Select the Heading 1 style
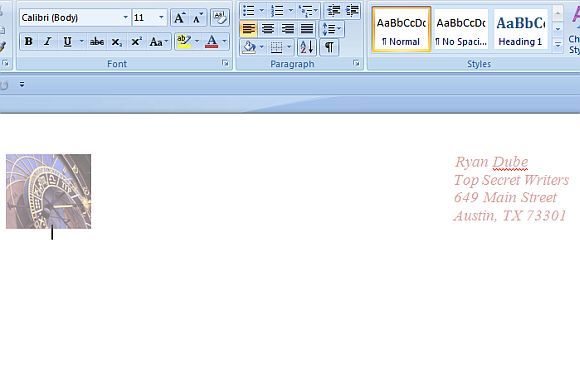The width and height of the screenshot is (580, 392). click(x=520, y=29)
